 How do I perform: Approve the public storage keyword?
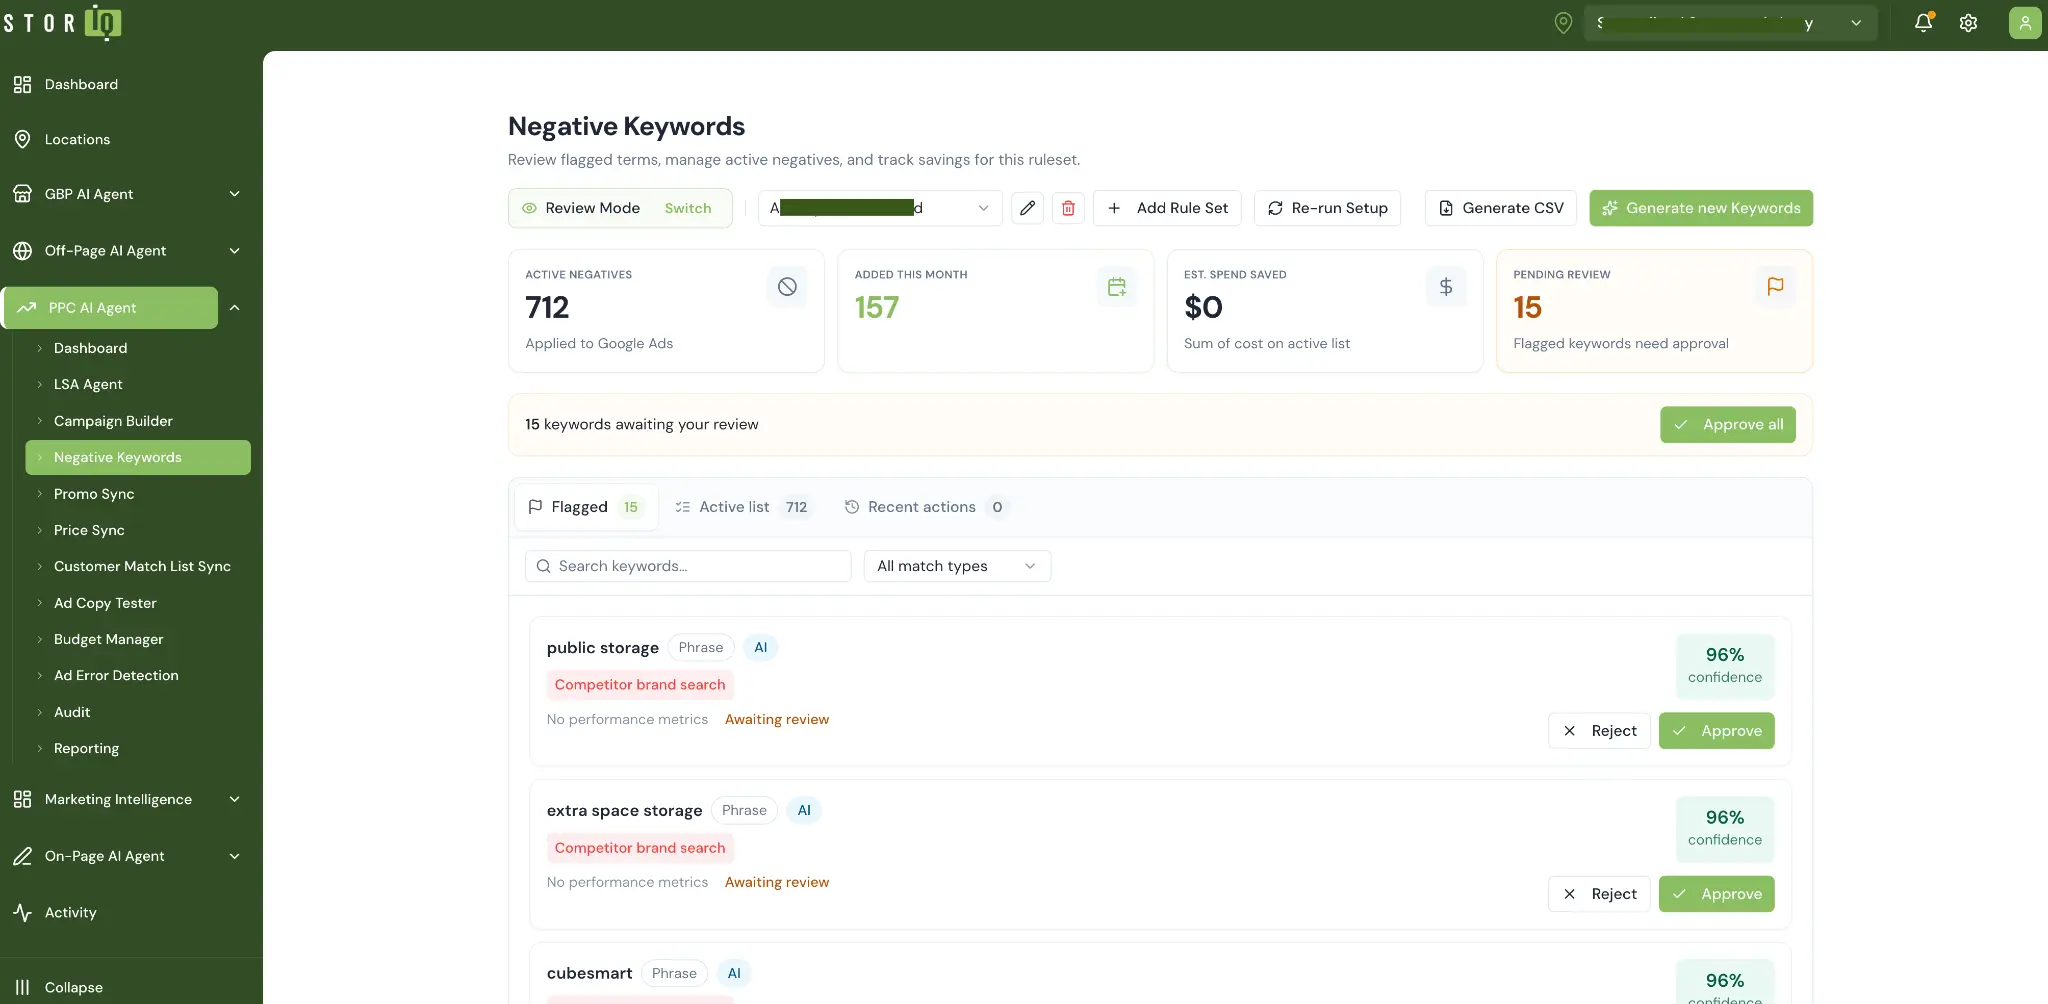pyautogui.click(x=1717, y=731)
